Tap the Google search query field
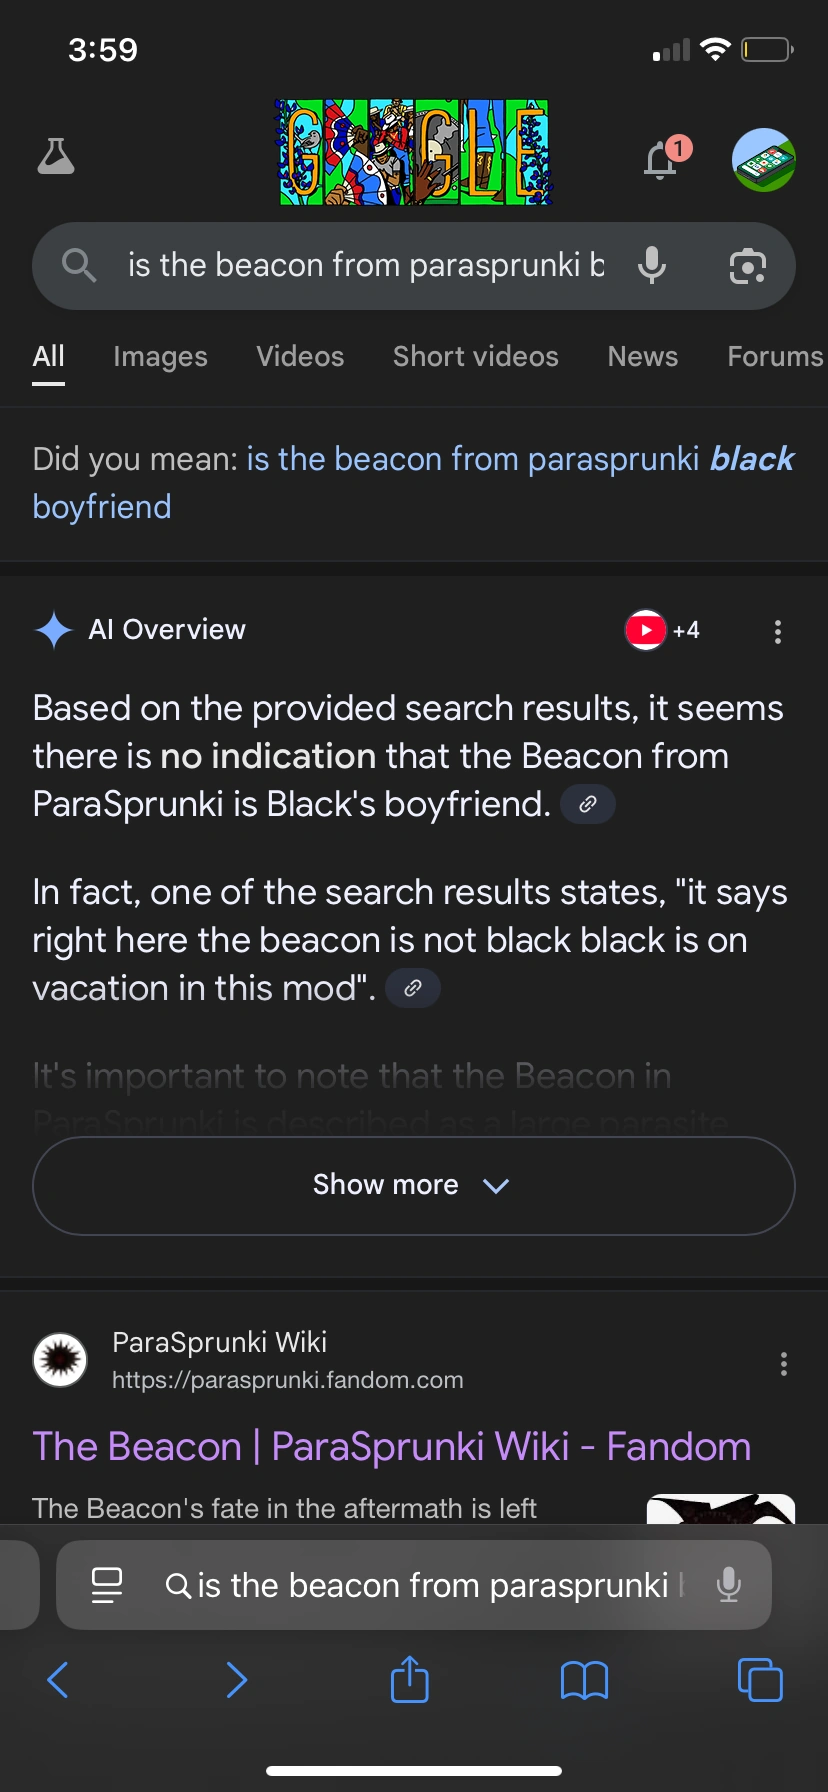The width and height of the screenshot is (828, 1792). (365, 265)
